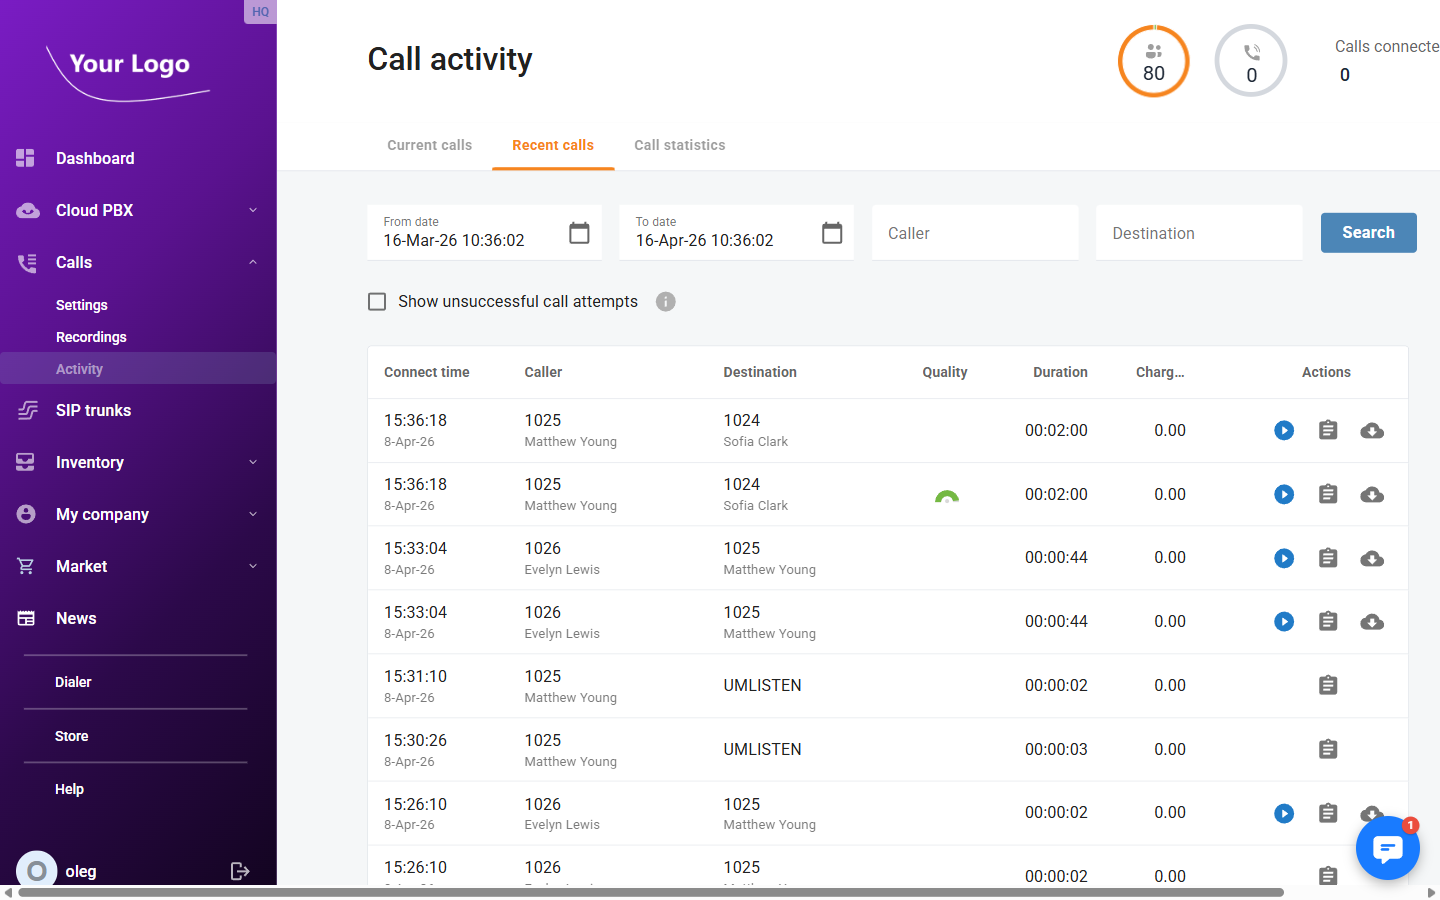Click the quality indicator on the second call row

(x=946, y=494)
